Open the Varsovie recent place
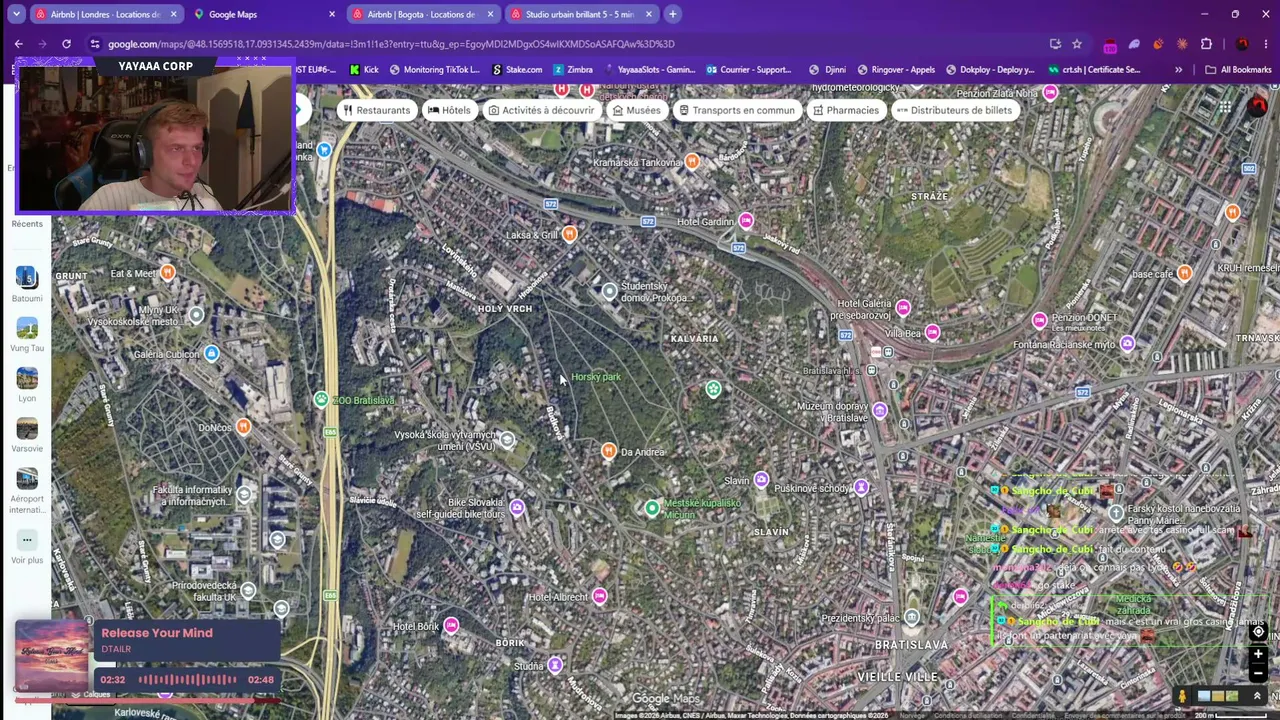Image resolution: width=1280 pixels, height=720 pixels. [x=27, y=435]
